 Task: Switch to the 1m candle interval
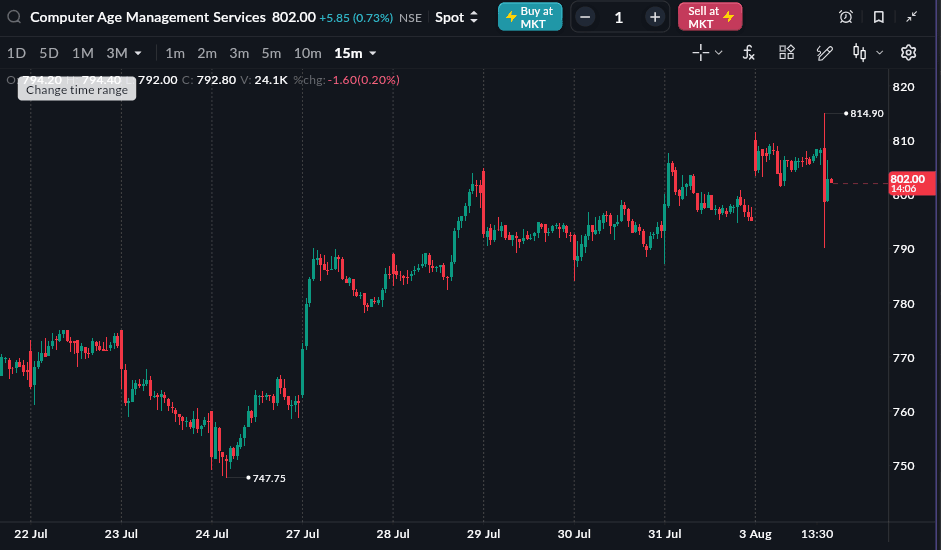click(175, 53)
